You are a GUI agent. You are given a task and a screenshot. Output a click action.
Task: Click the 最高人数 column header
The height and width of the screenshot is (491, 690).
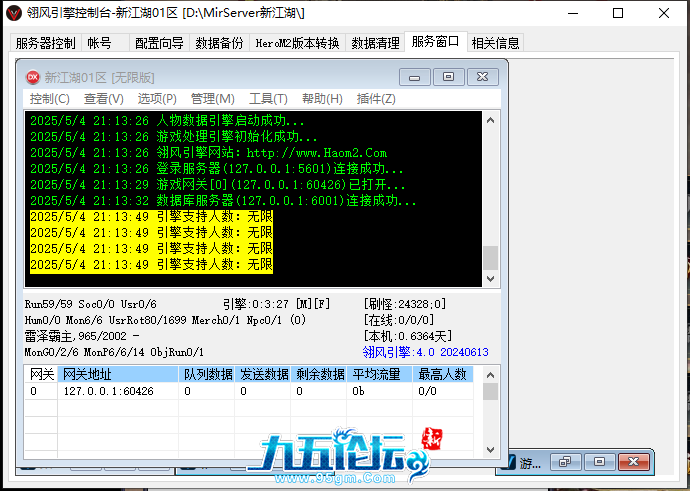[x=443, y=374]
